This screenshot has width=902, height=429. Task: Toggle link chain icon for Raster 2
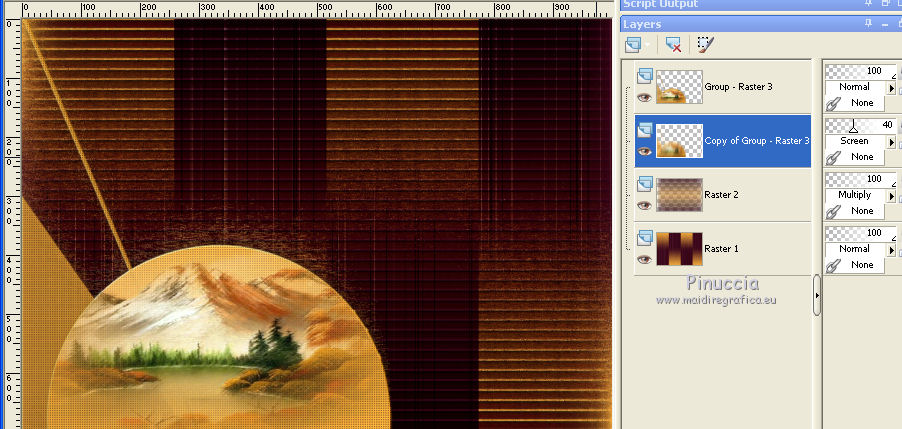(832, 212)
